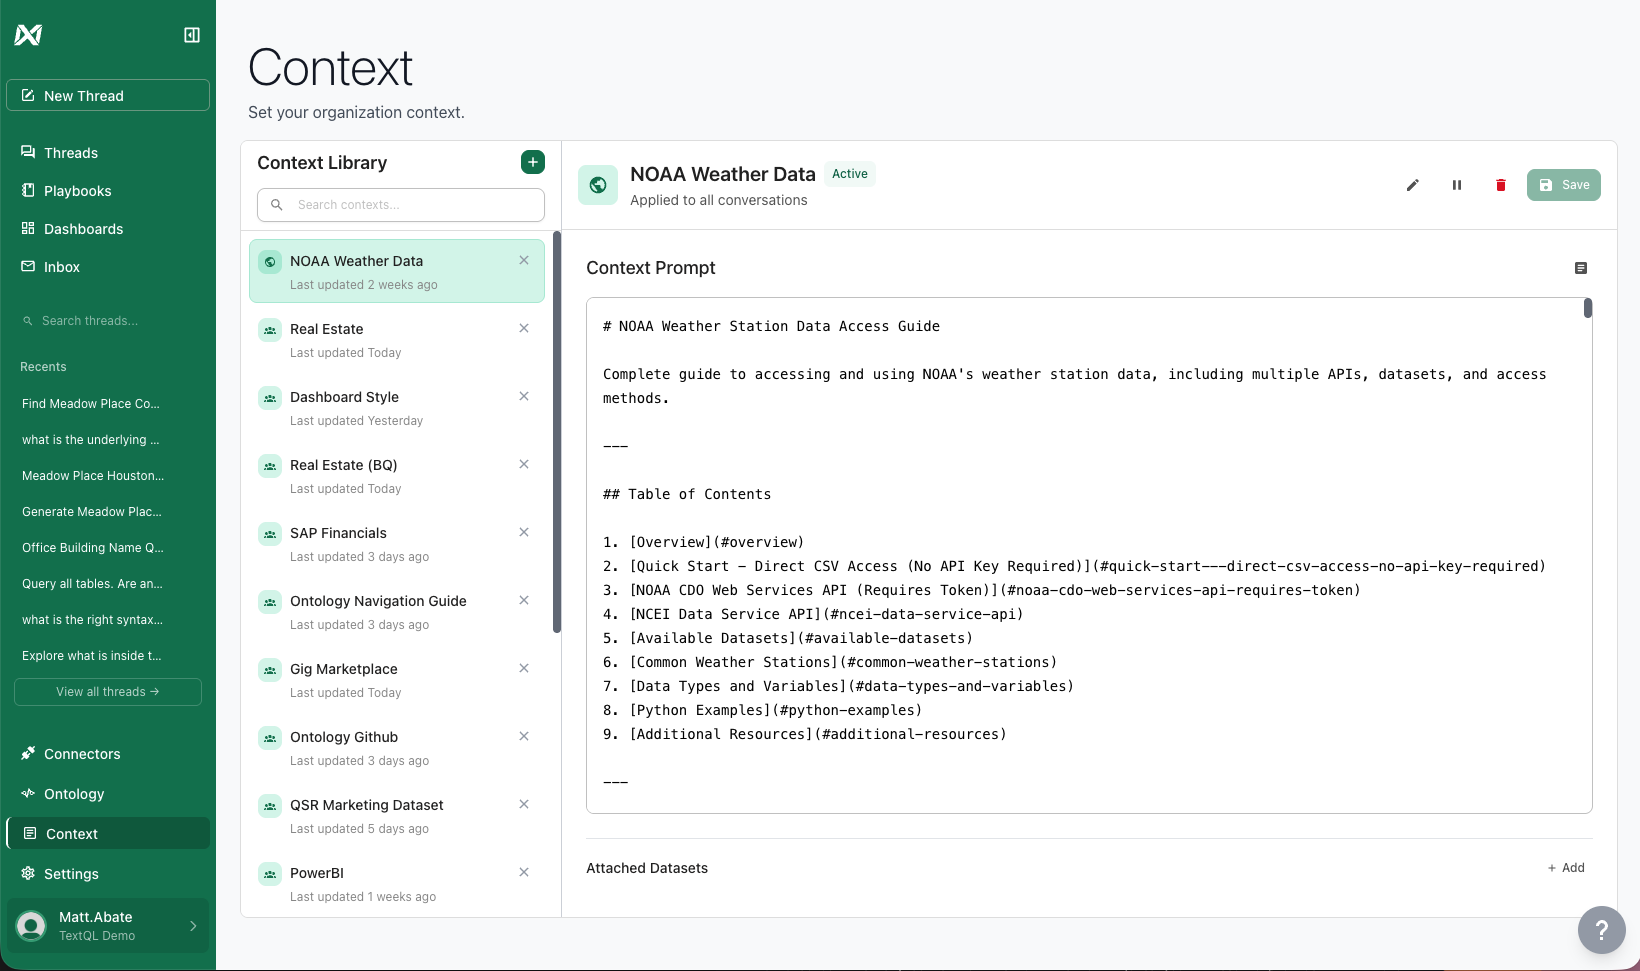The width and height of the screenshot is (1640, 971).
Task: Add an attached dataset with the Add button
Action: pyautogui.click(x=1565, y=867)
